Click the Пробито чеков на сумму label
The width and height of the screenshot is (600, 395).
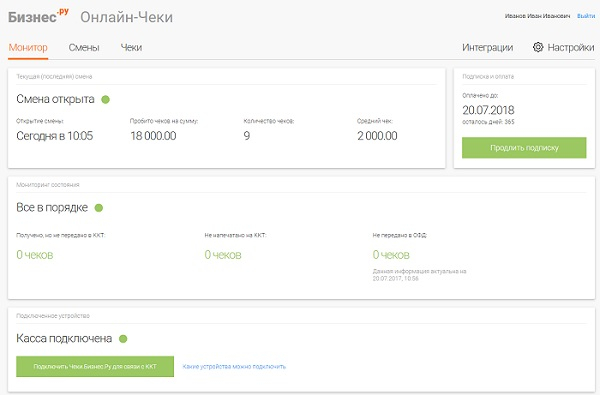(x=164, y=121)
